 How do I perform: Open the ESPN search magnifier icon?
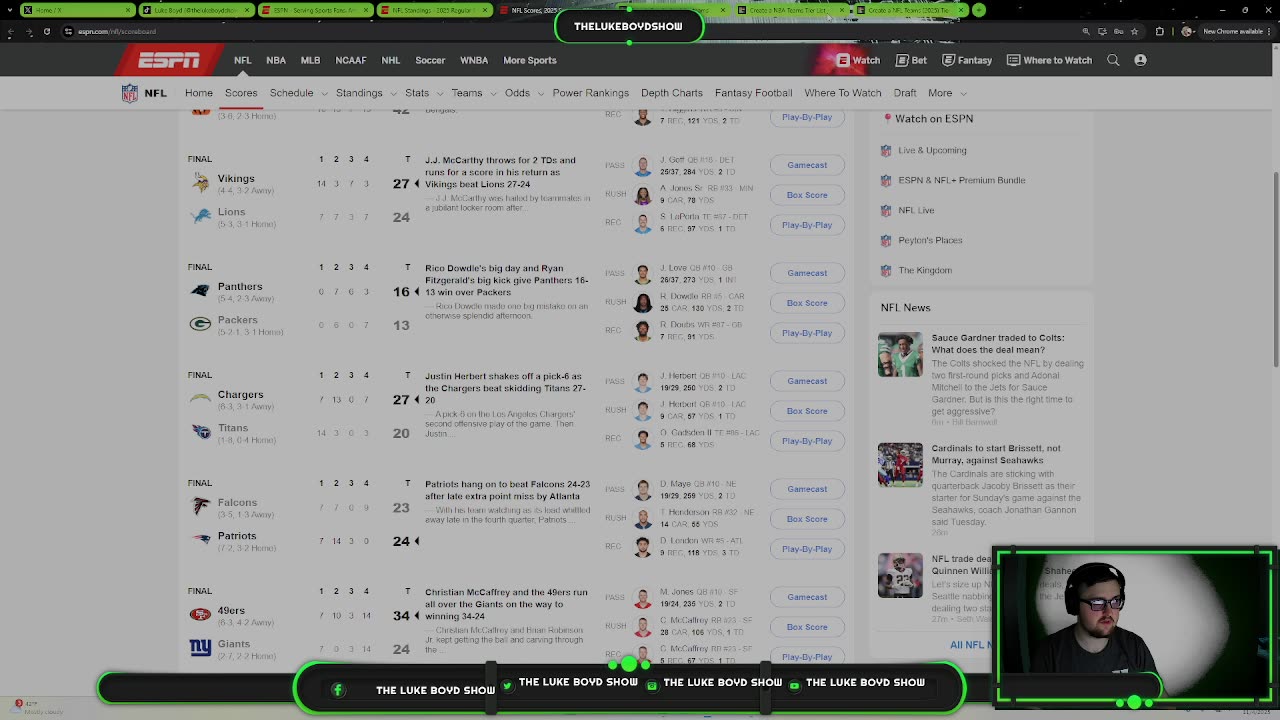[1113, 60]
